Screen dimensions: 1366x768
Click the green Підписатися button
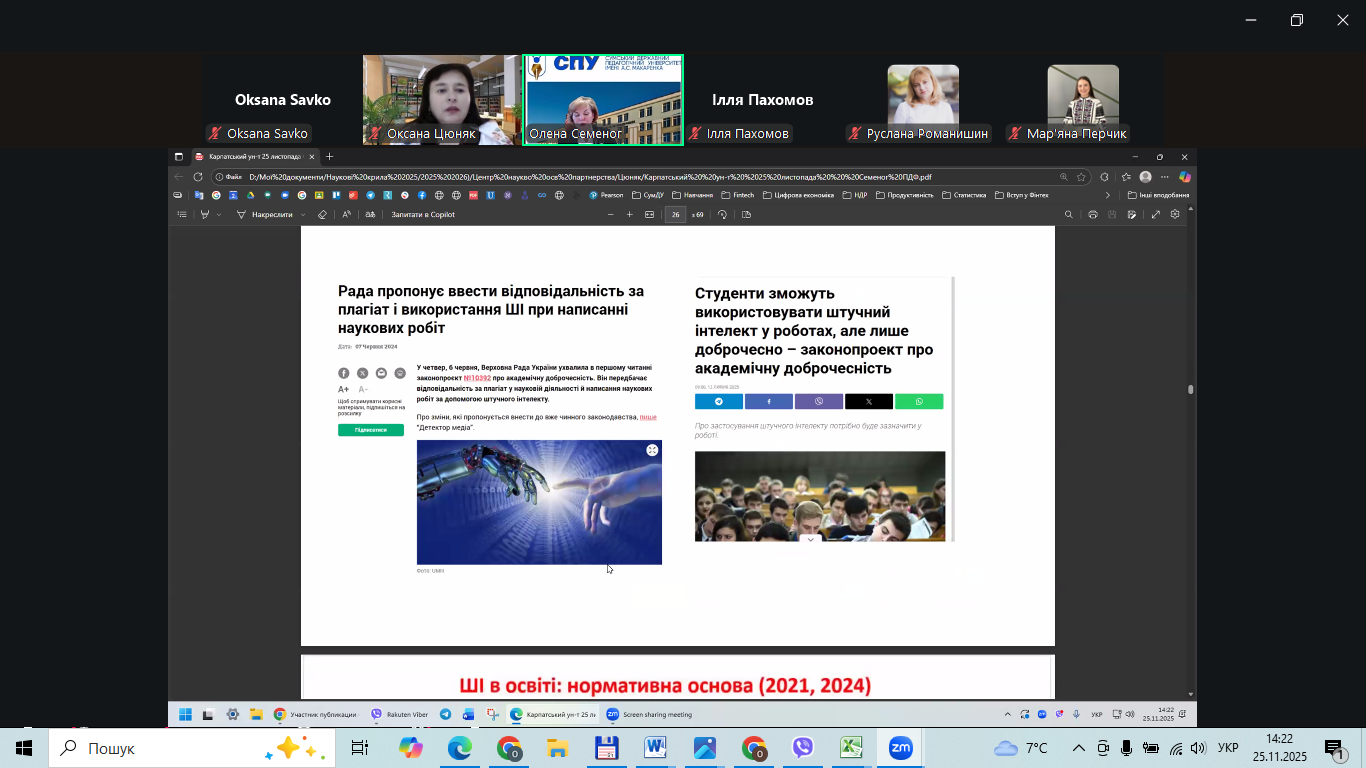[371, 430]
